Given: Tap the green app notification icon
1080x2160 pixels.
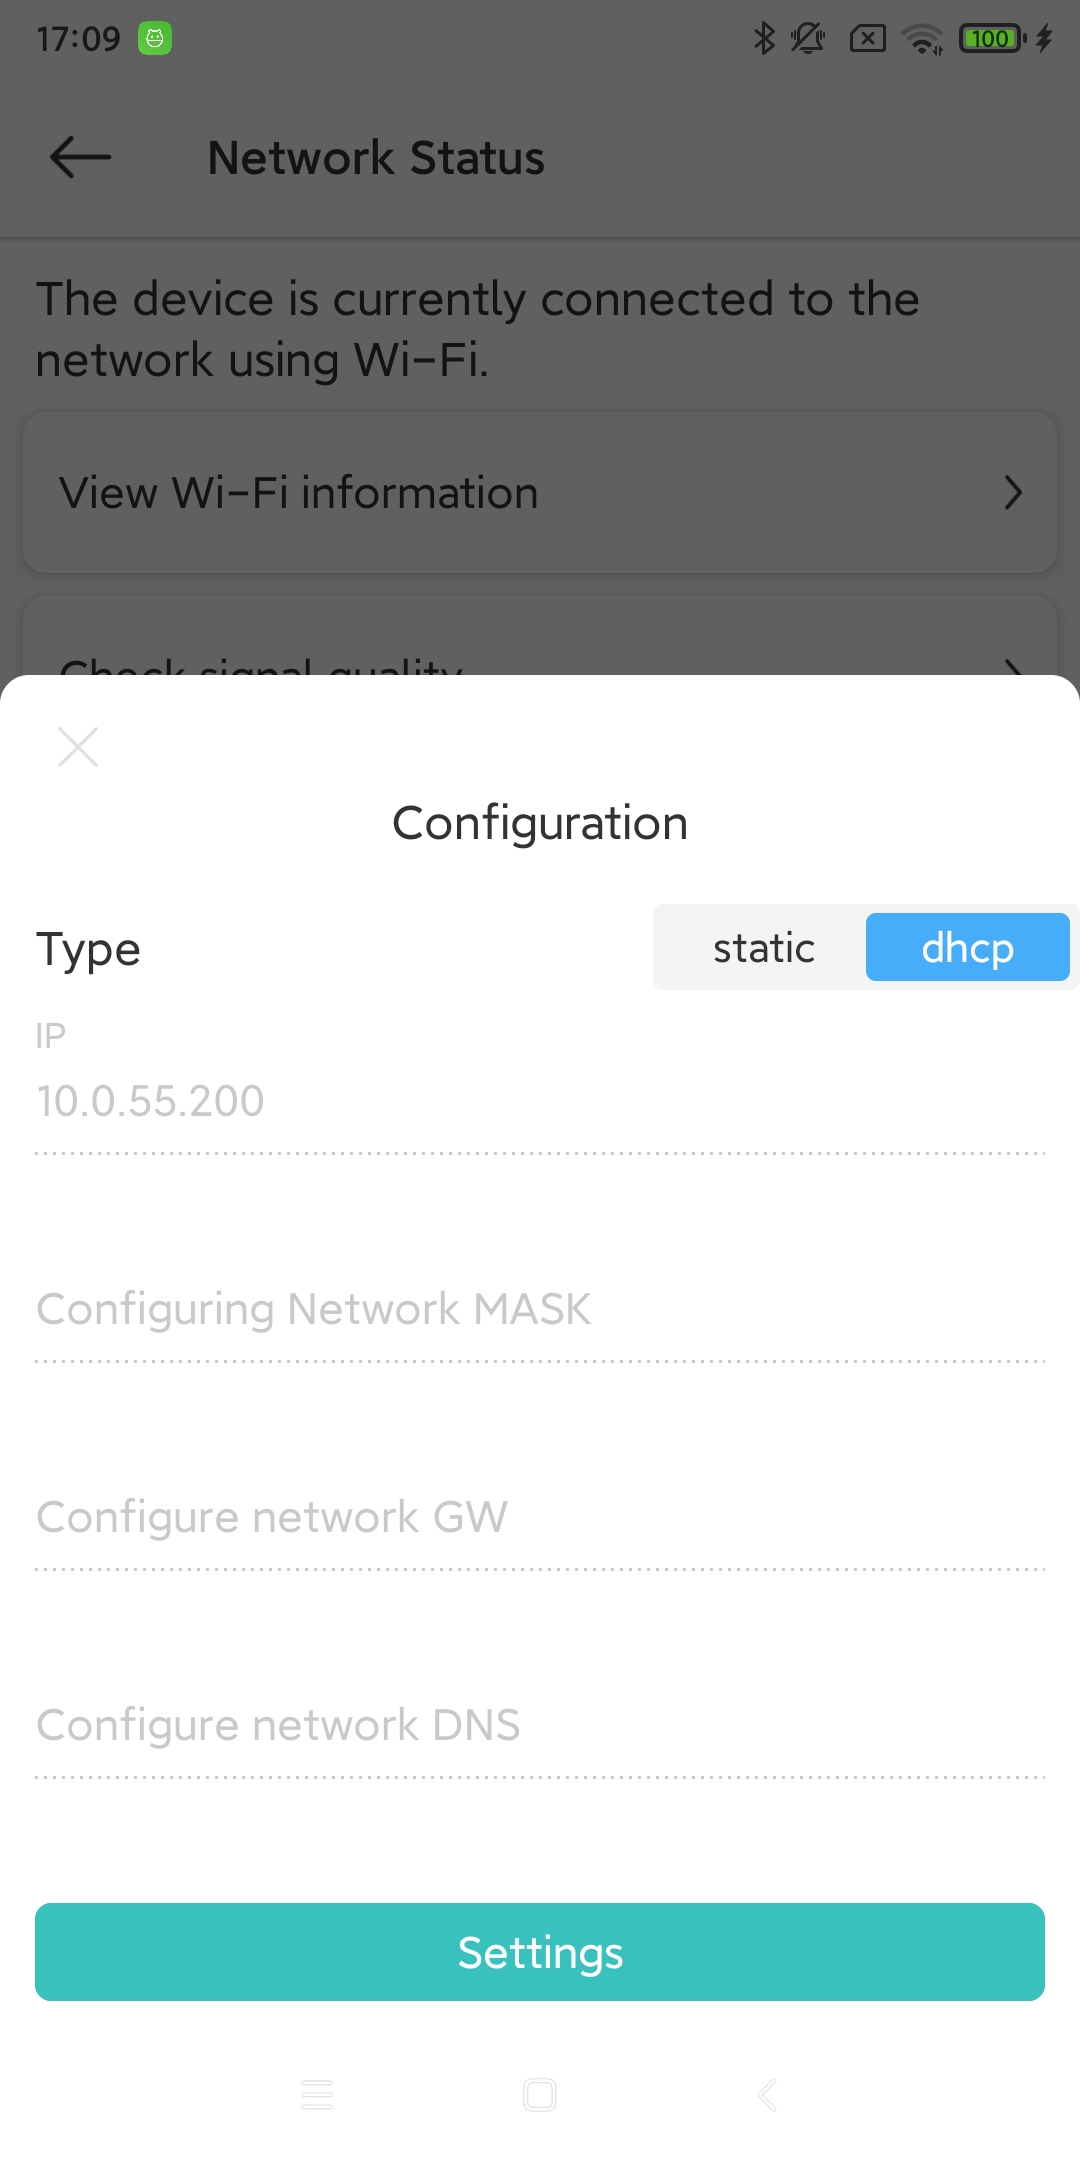Looking at the screenshot, I should pos(155,39).
